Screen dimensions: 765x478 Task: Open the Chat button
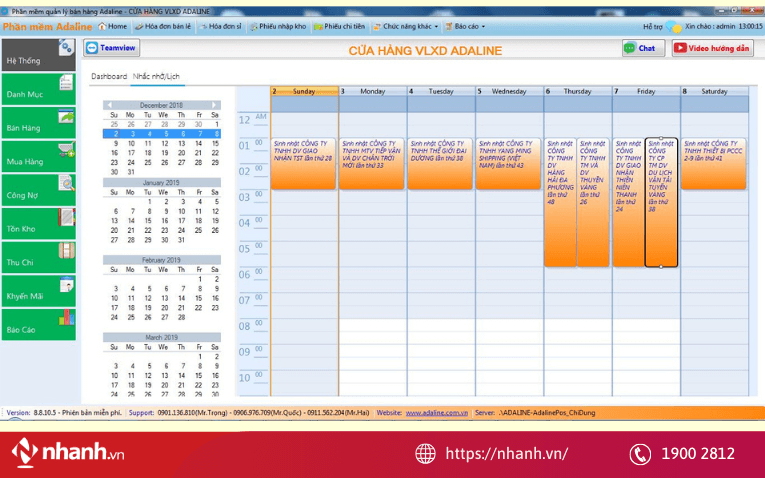(x=644, y=48)
